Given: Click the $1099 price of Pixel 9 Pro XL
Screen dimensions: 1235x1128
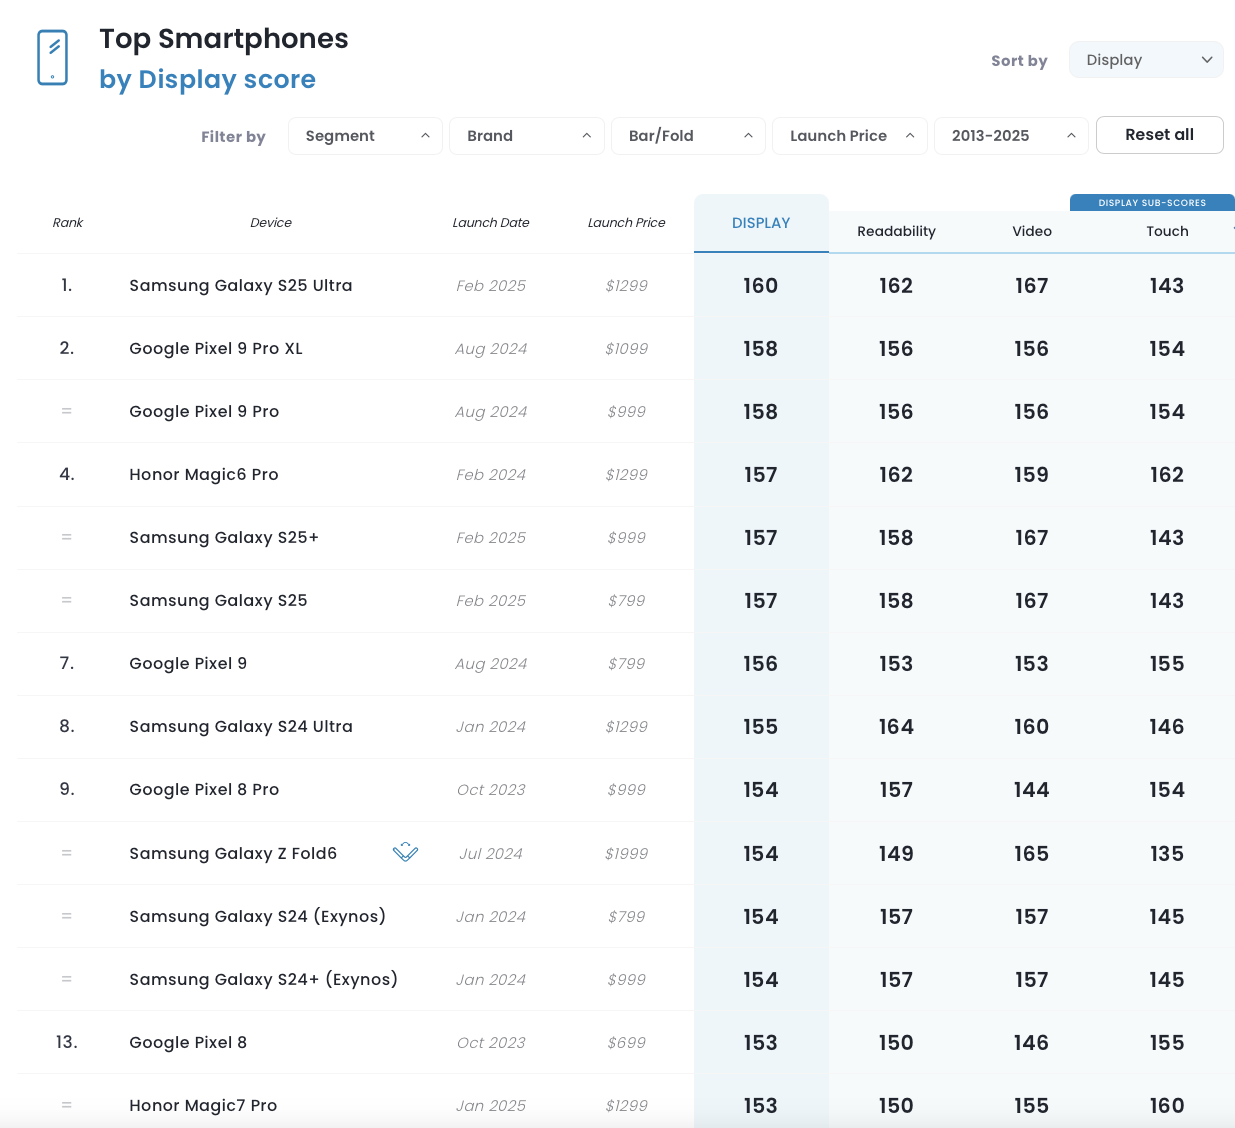Looking at the screenshot, I should 626,348.
